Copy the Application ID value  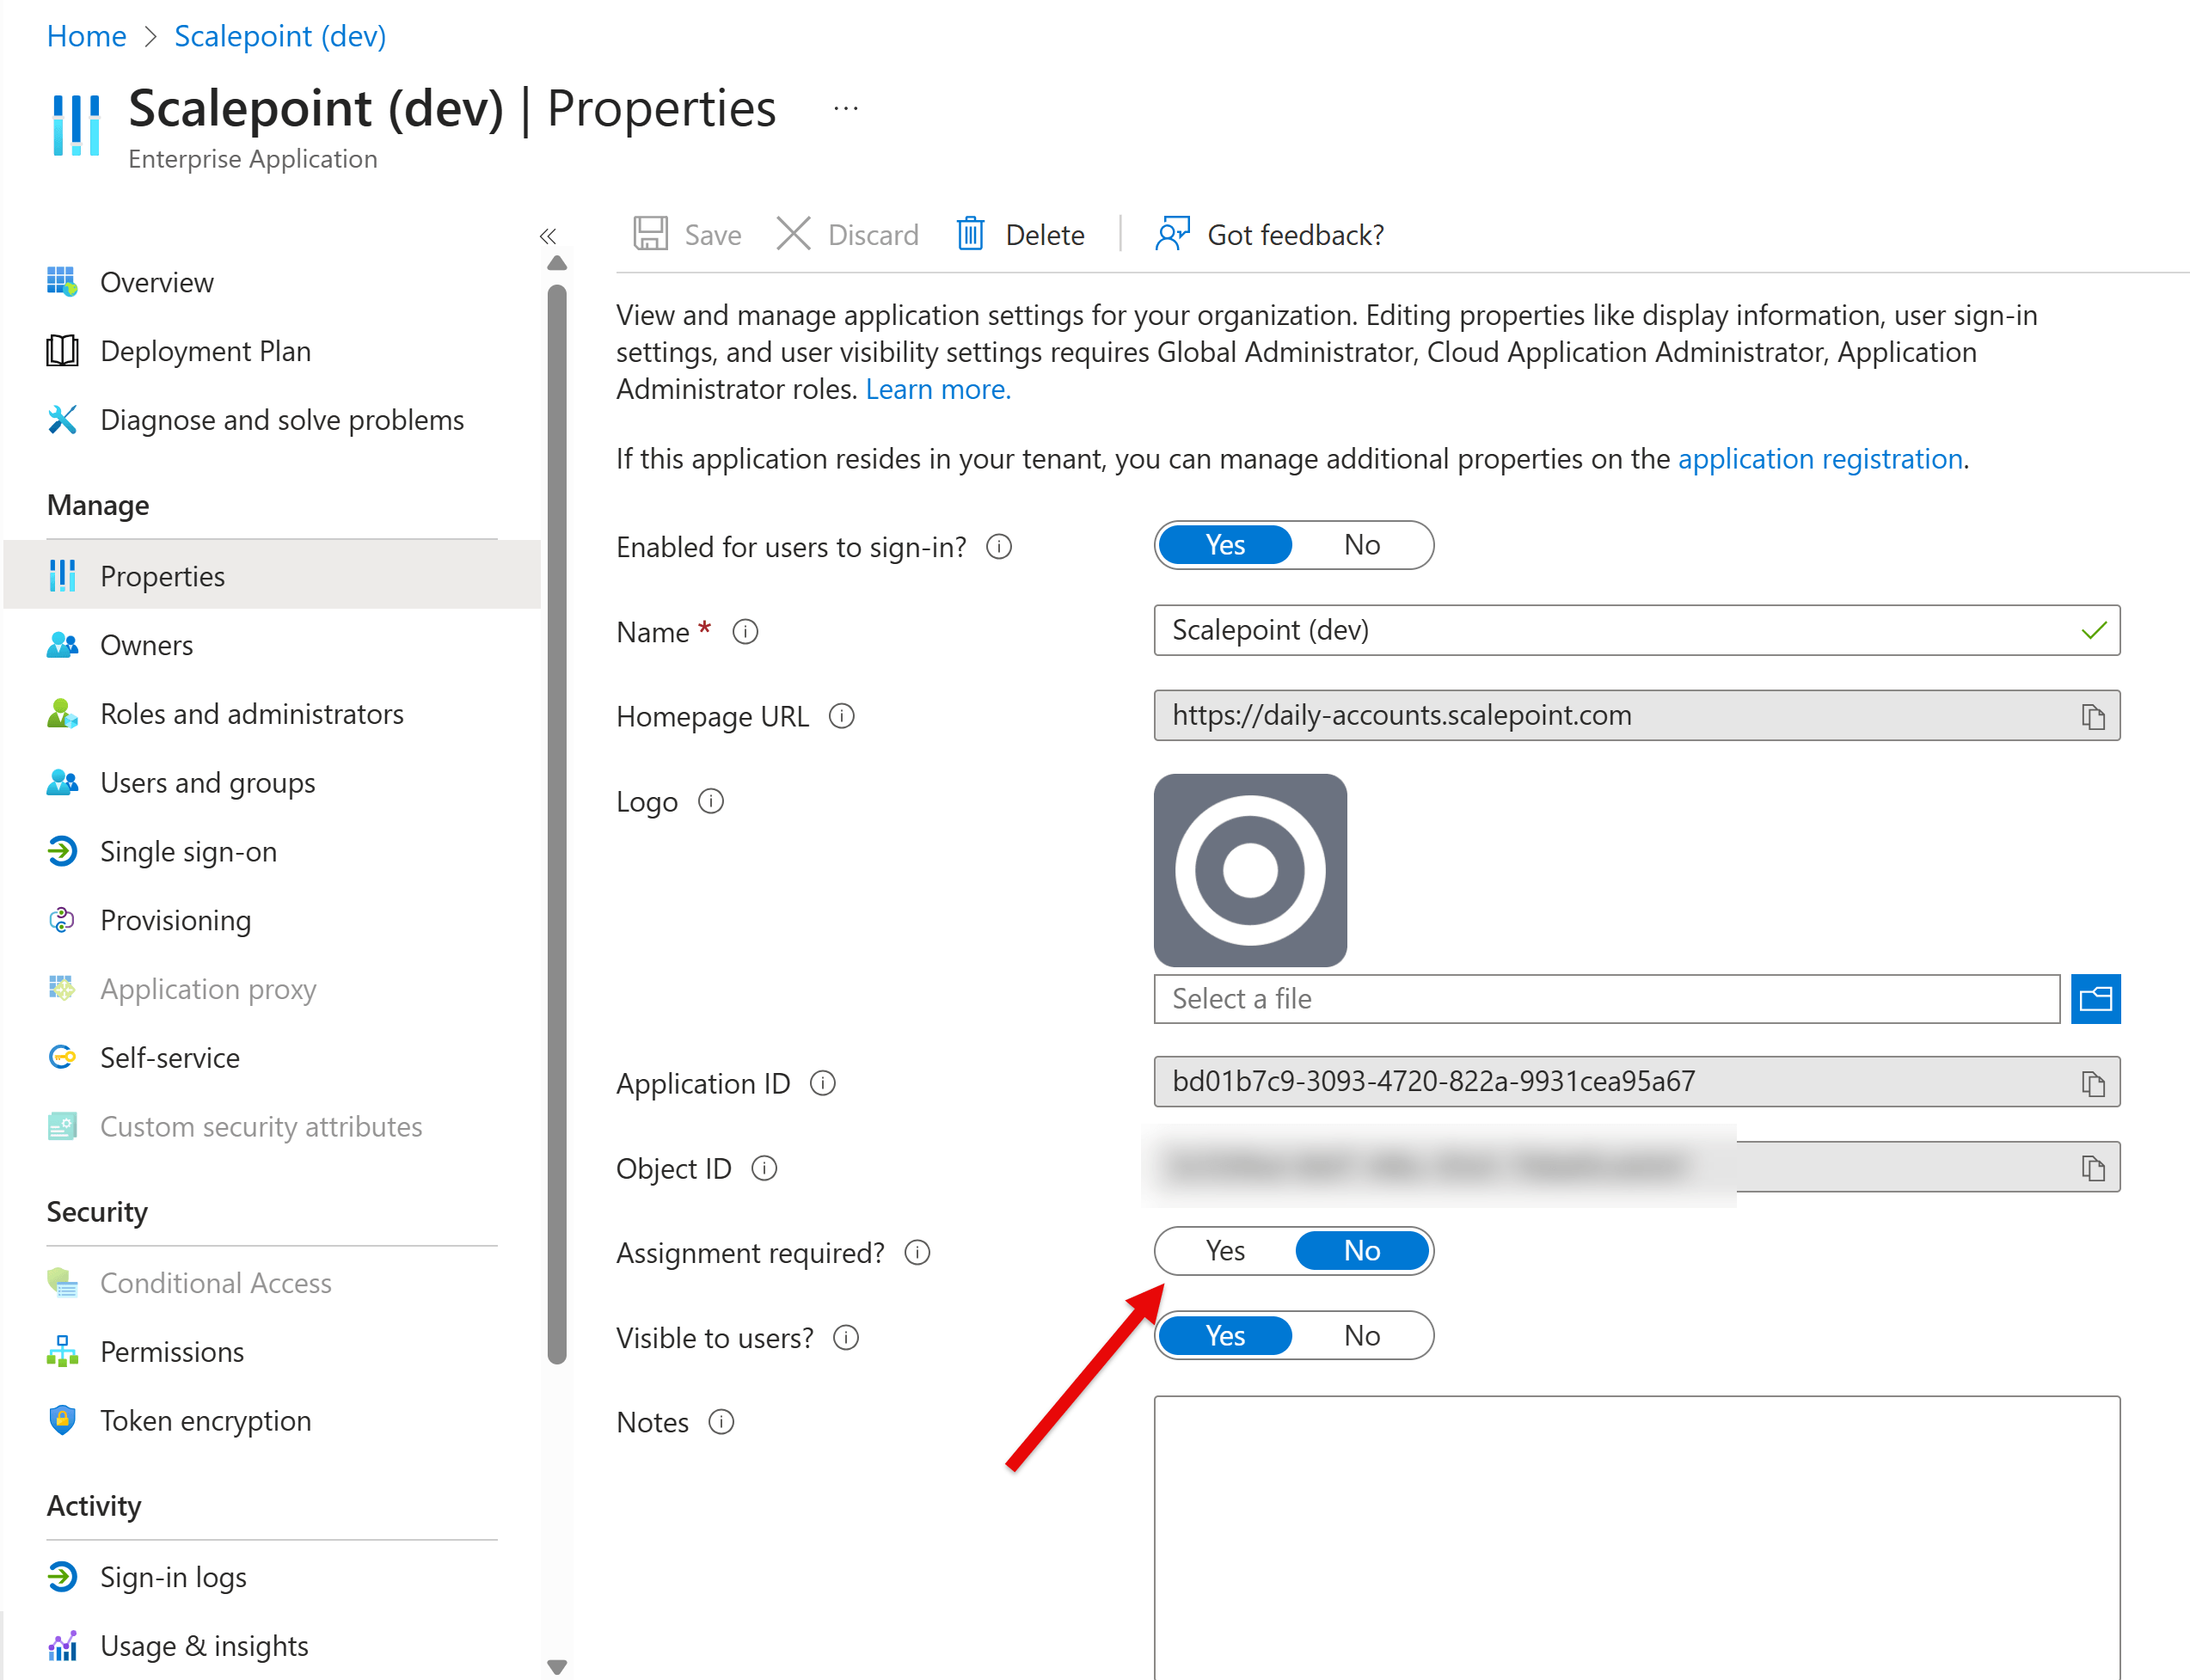pos(2093,1083)
